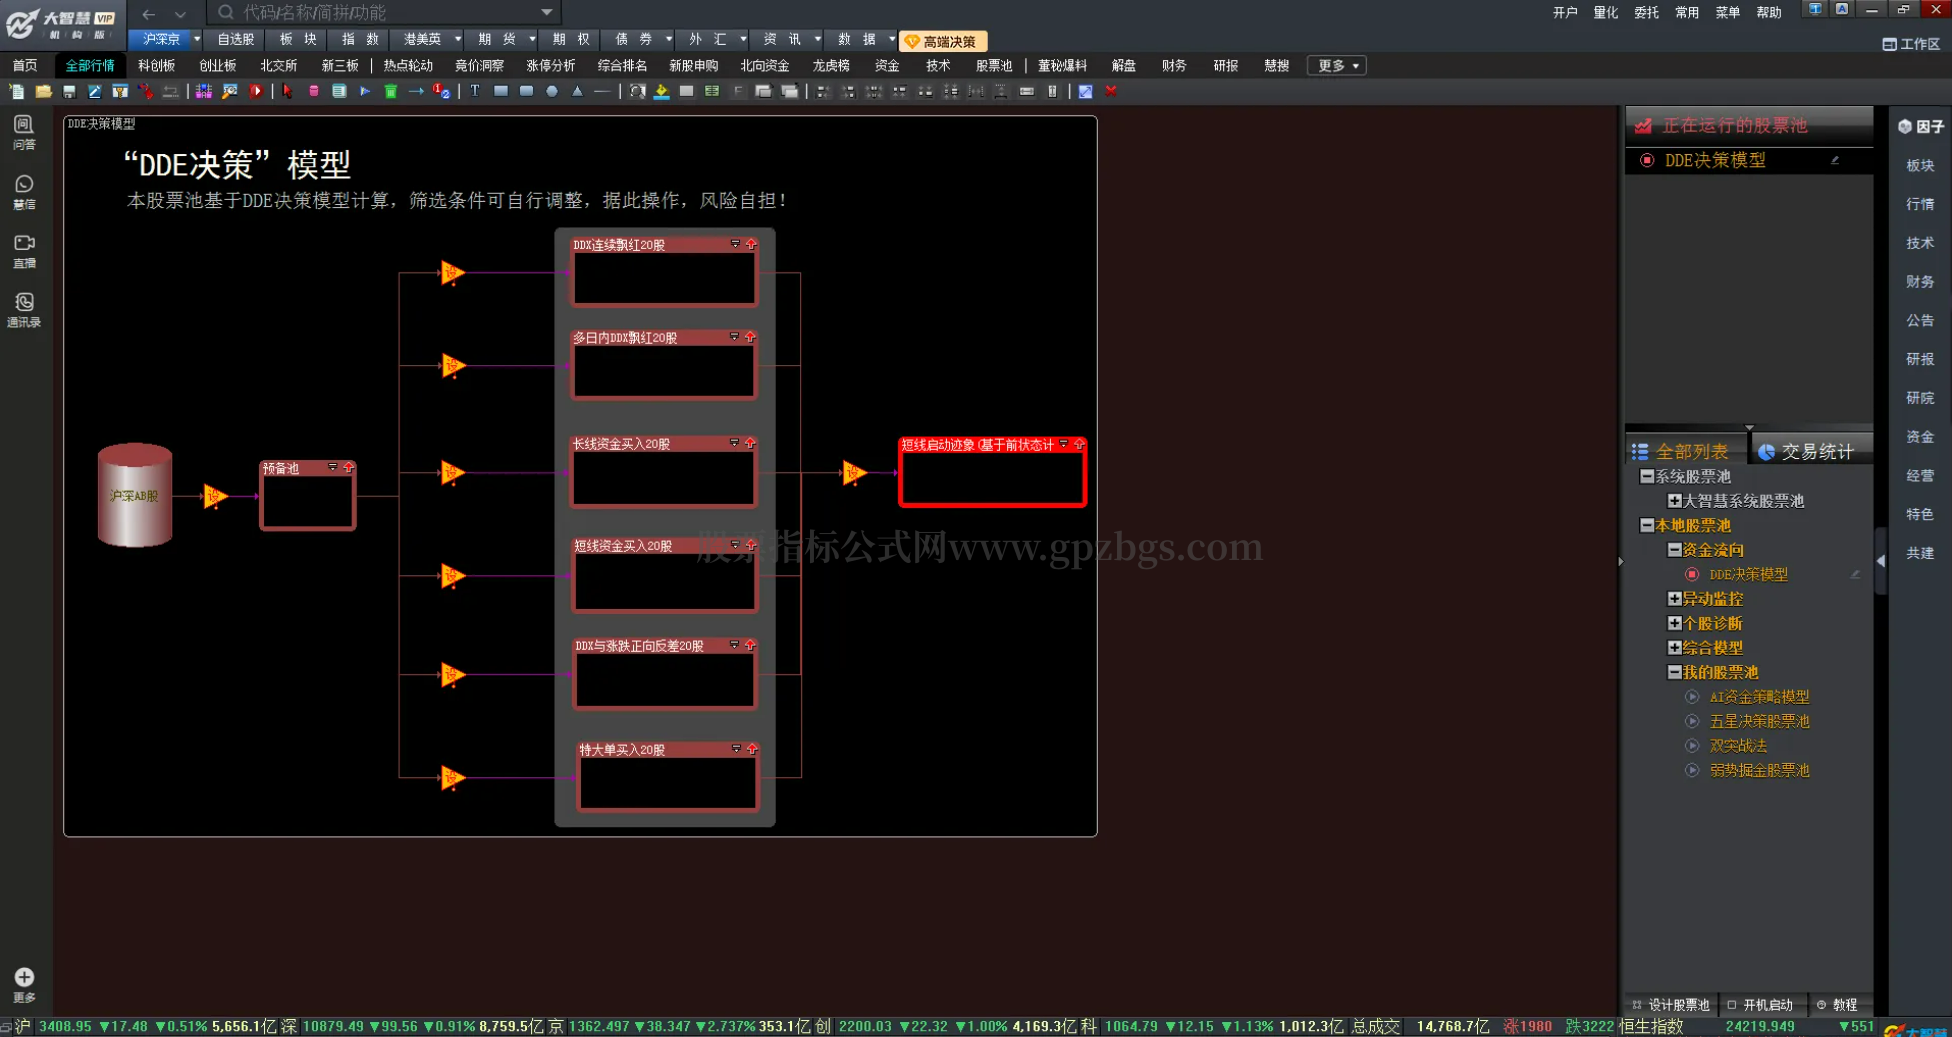Open the 直播 live sidebar icon

click(x=24, y=251)
